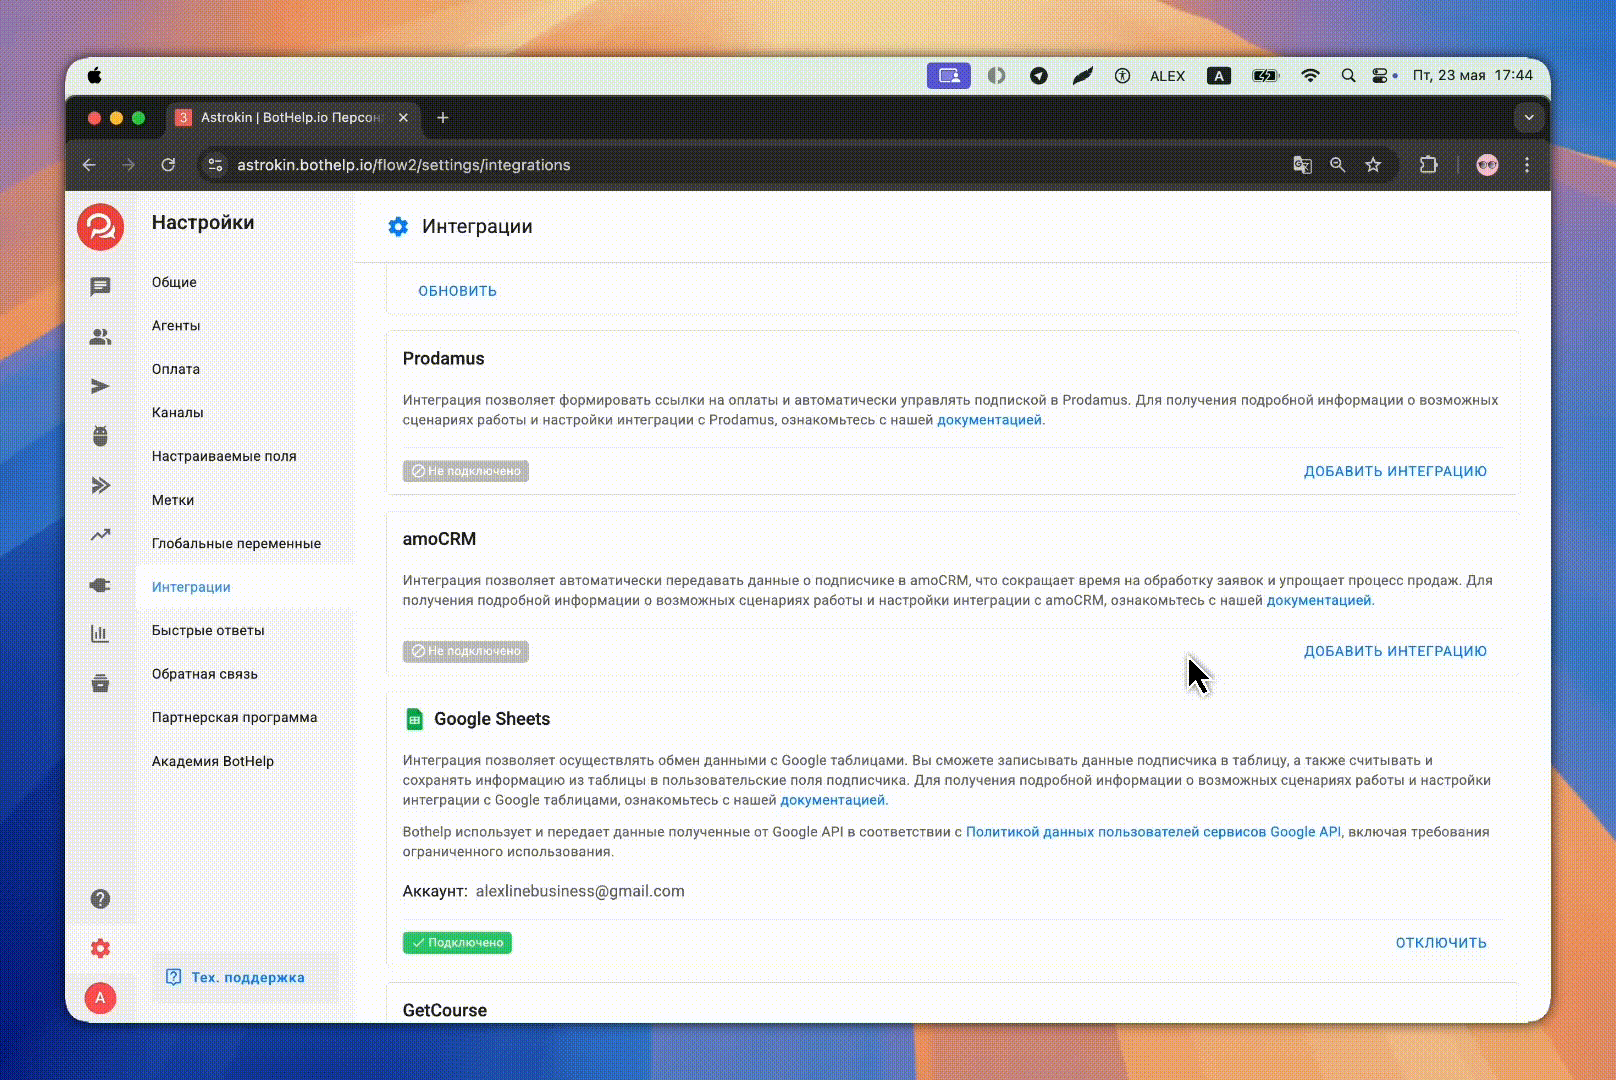This screenshot has width=1616, height=1080.
Task: Open the plug integrations sidebar icon
Action: (100, 585)
